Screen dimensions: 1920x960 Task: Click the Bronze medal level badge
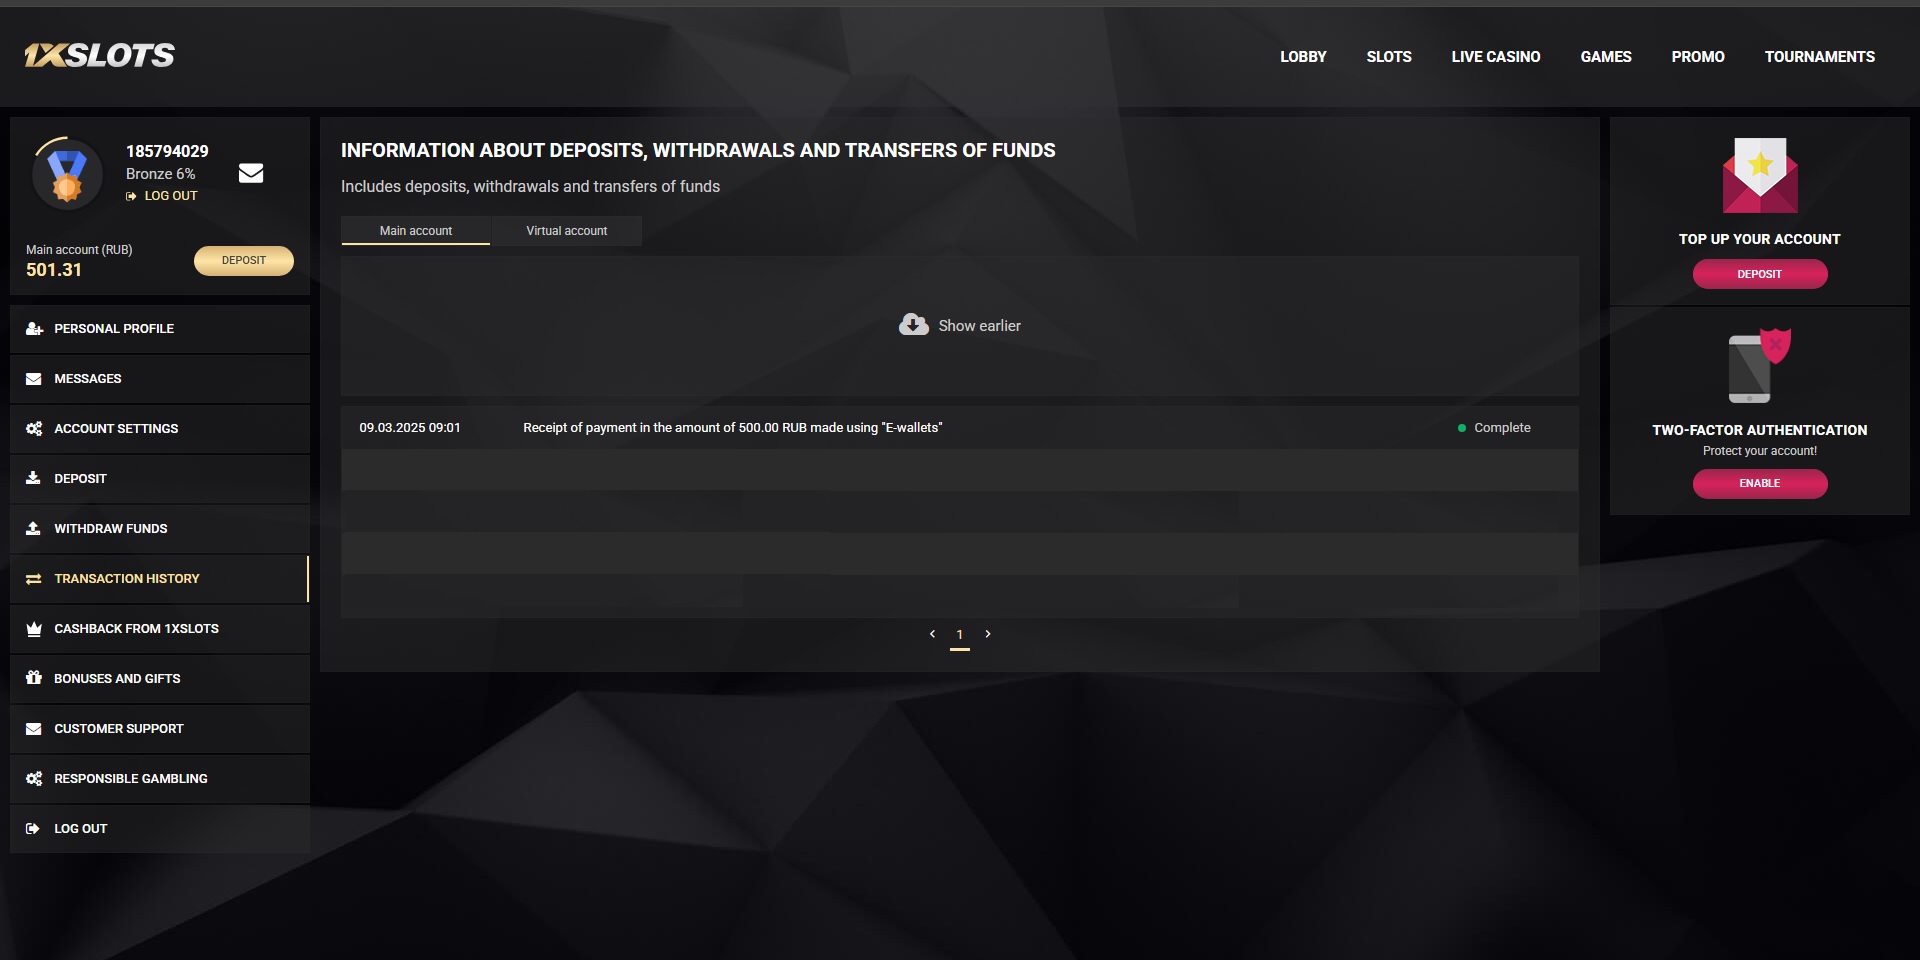point(67,174)
